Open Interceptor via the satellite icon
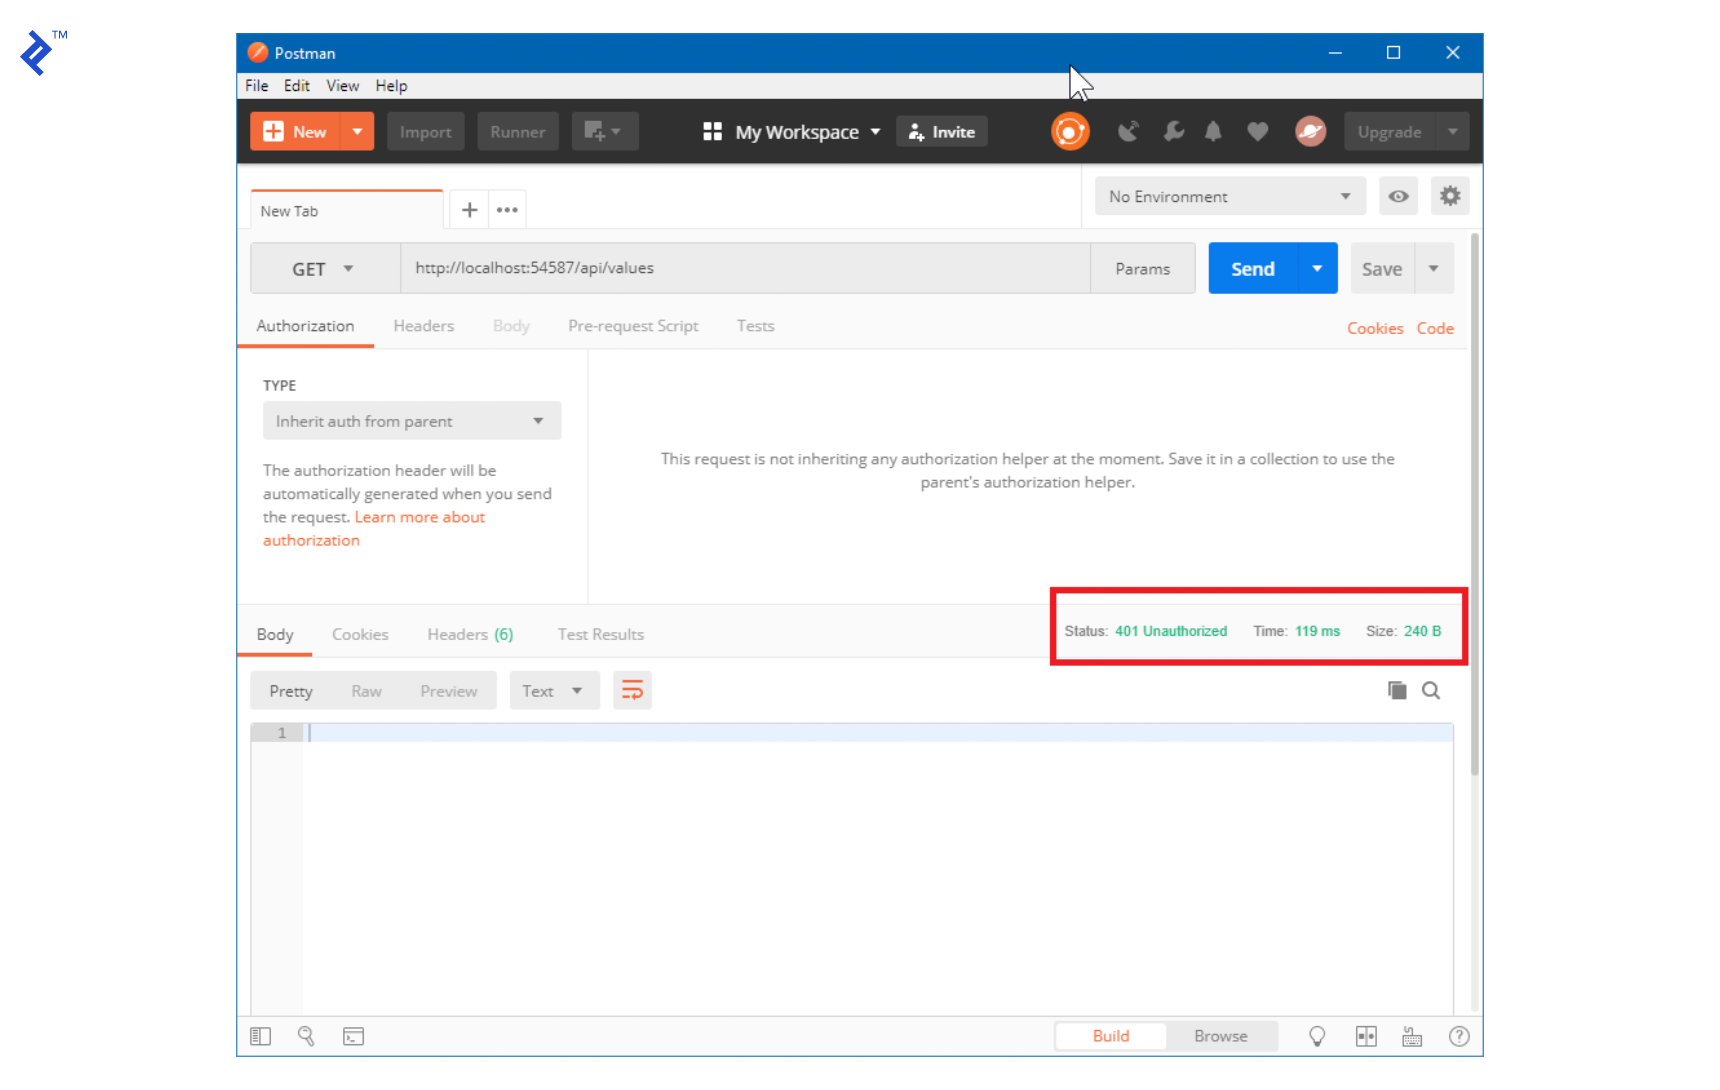This screenshot has width=1720, height=1090. (1128, 131)
